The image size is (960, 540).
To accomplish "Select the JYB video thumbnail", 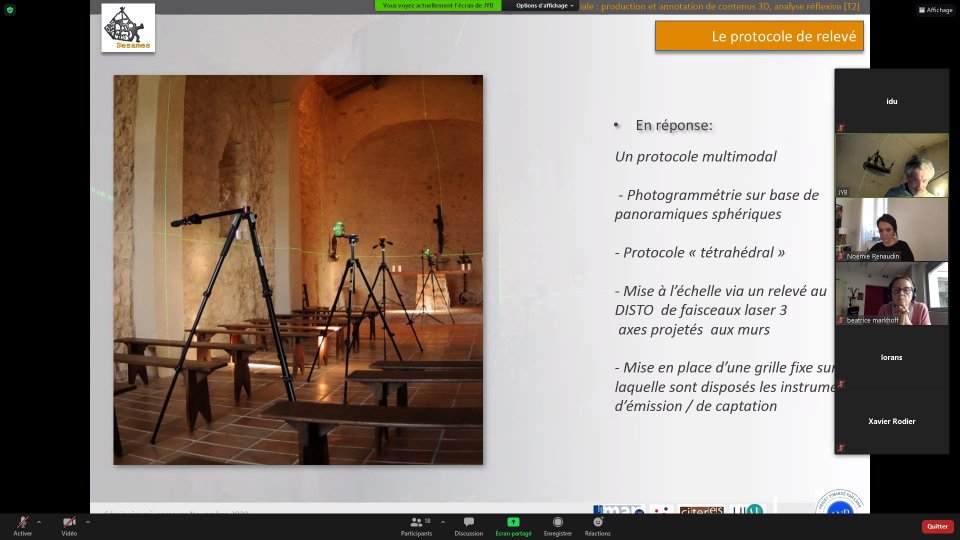I will [891, 165].
